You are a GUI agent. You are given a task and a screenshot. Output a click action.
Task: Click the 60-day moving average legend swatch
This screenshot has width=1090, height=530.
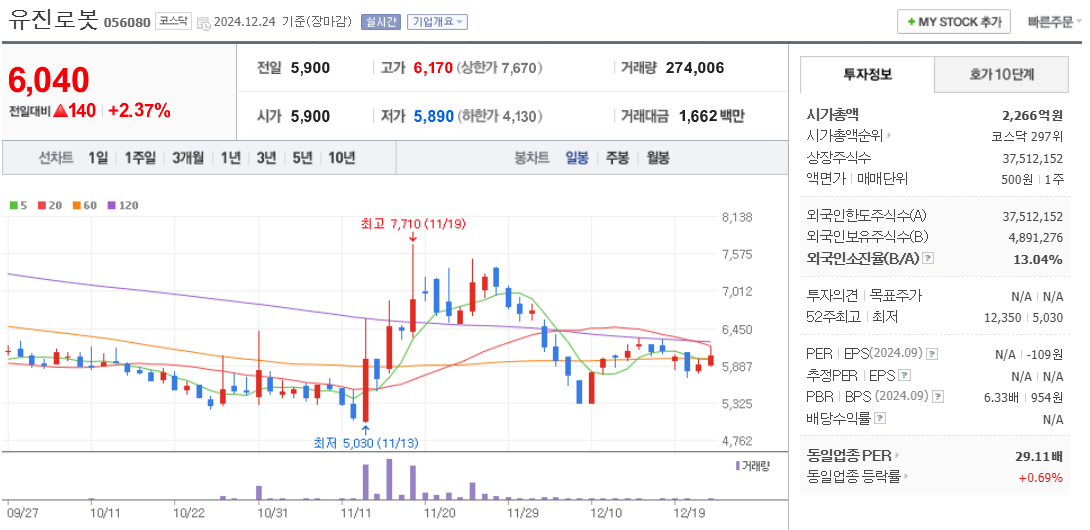(x=76, y=205)
